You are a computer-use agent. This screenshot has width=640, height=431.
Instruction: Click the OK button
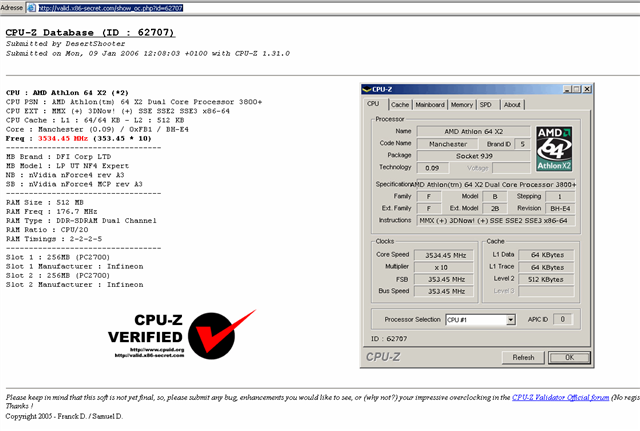(x=569, y=358)
